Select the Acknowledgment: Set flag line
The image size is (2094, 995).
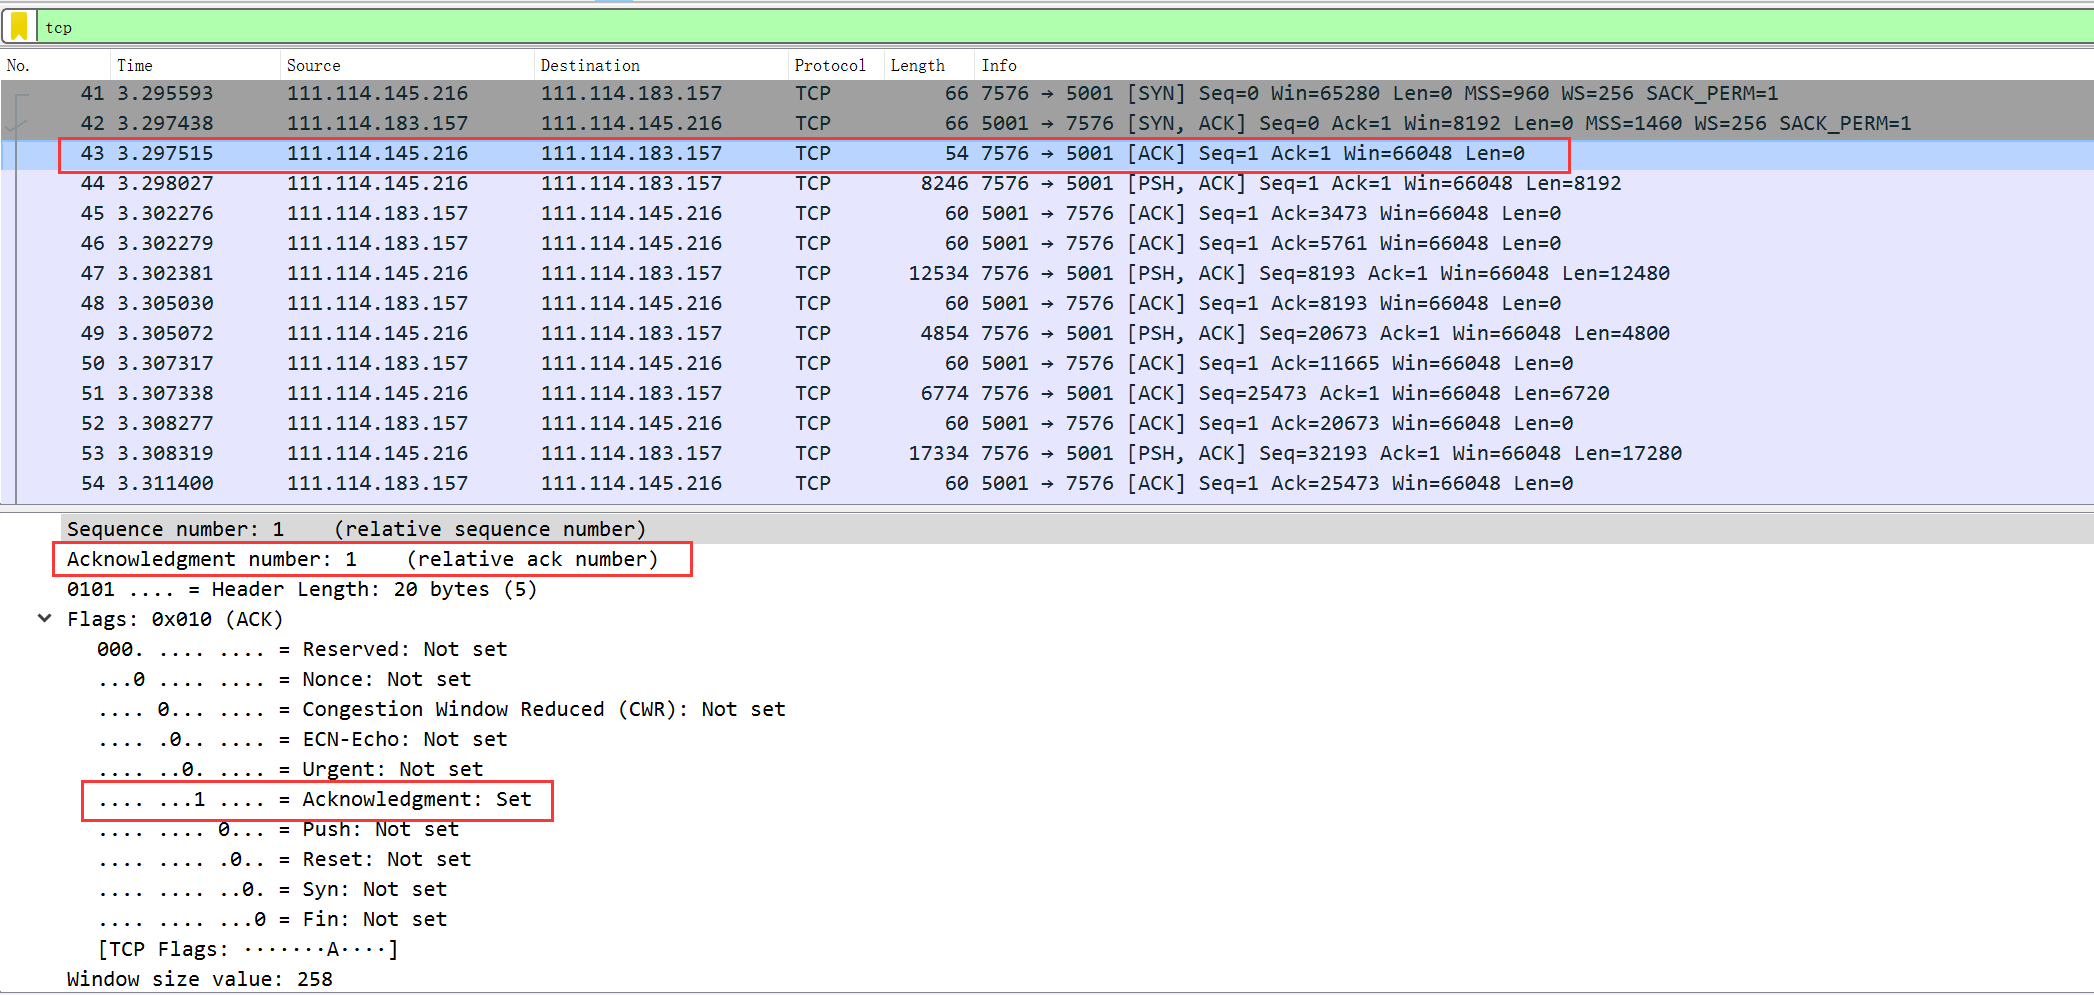(315, 799)
